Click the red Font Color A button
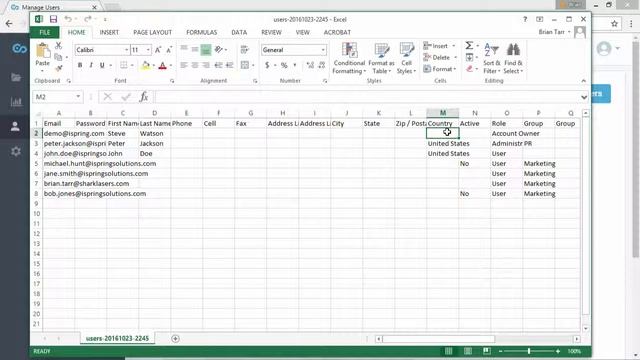The width and height of the screenshot is (640, 360). pyautogui.click(x=162, y=65)
